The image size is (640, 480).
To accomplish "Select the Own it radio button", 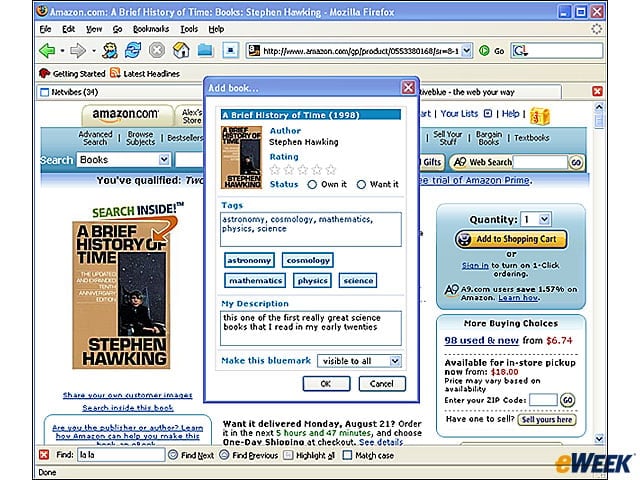I will [x=312, y=184].
